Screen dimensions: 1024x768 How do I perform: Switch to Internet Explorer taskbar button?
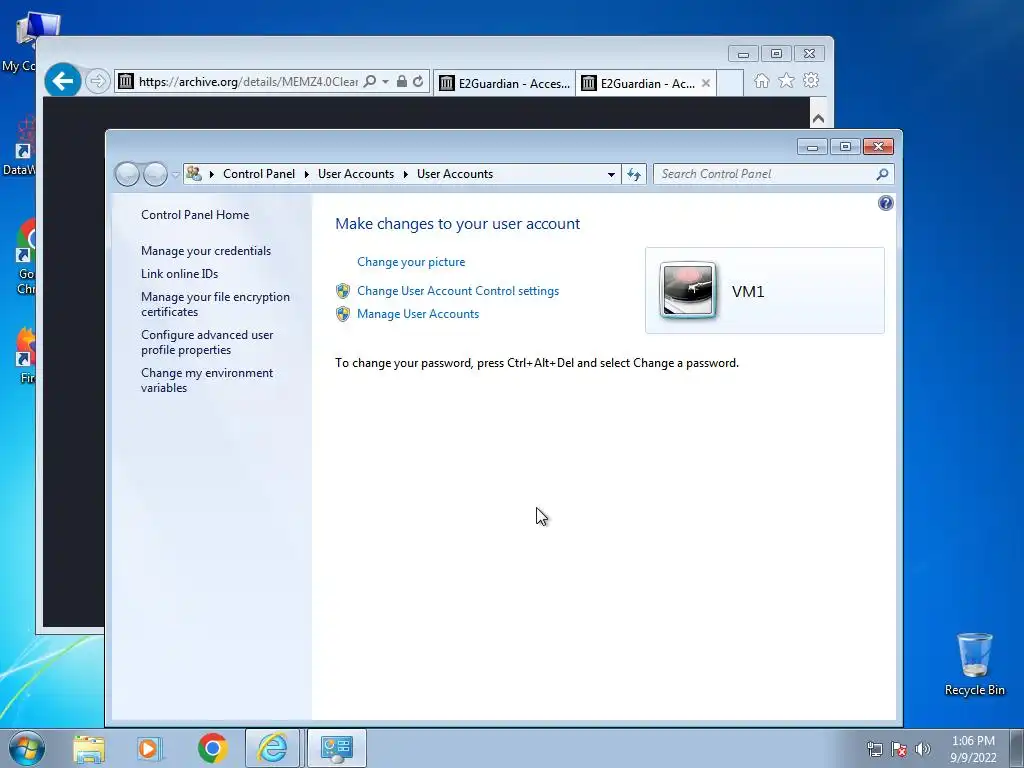point(272,748)
